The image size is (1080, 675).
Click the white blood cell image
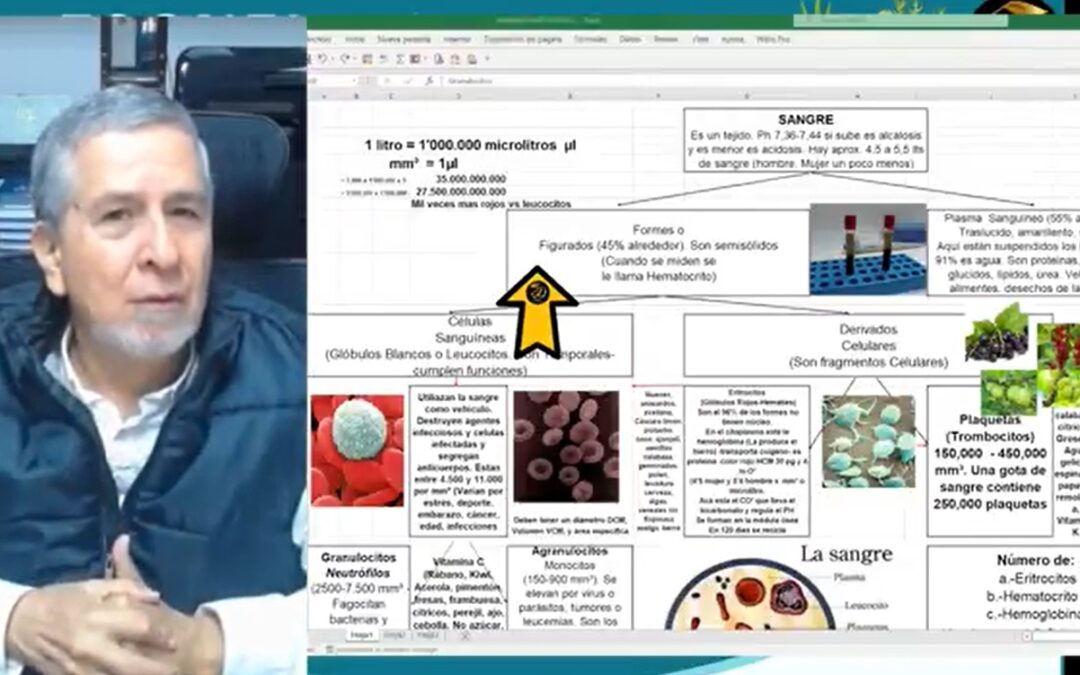click(357, 450)
